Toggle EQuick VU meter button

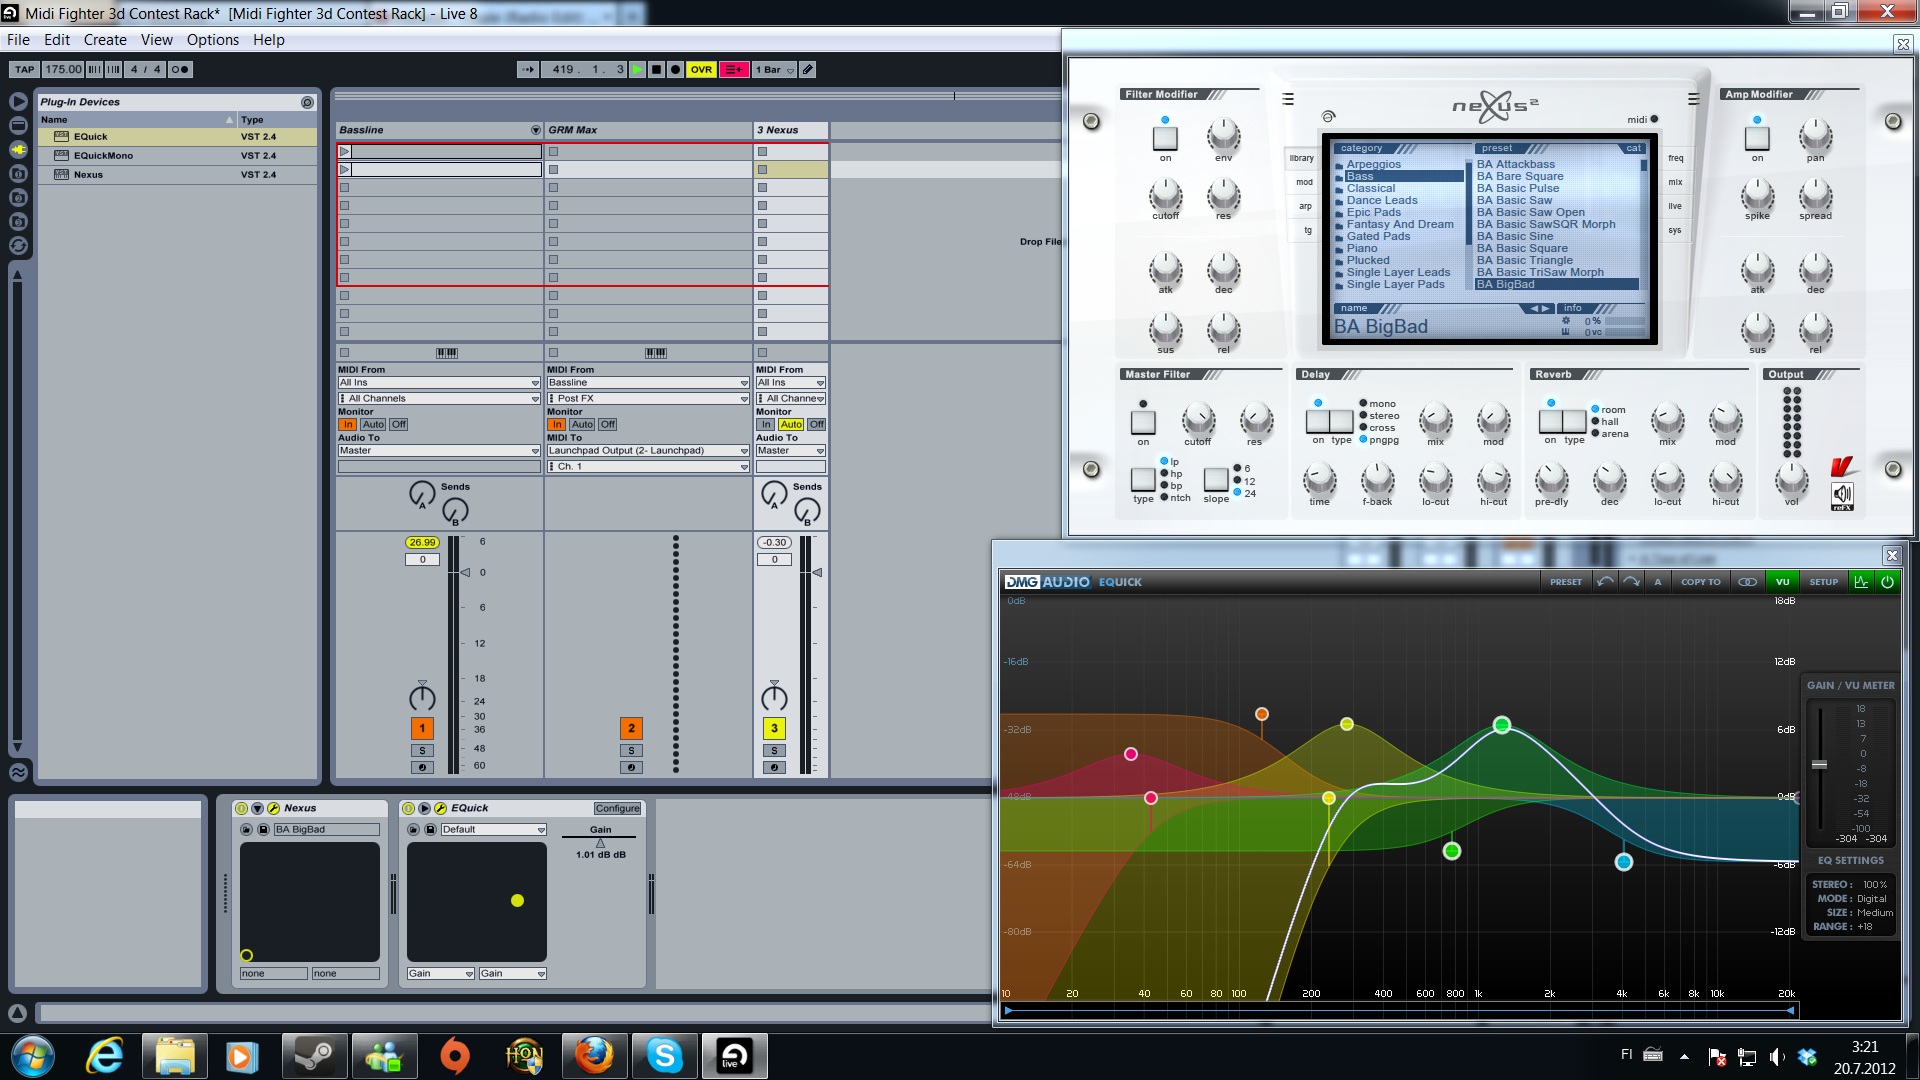tap(1782, 582)
